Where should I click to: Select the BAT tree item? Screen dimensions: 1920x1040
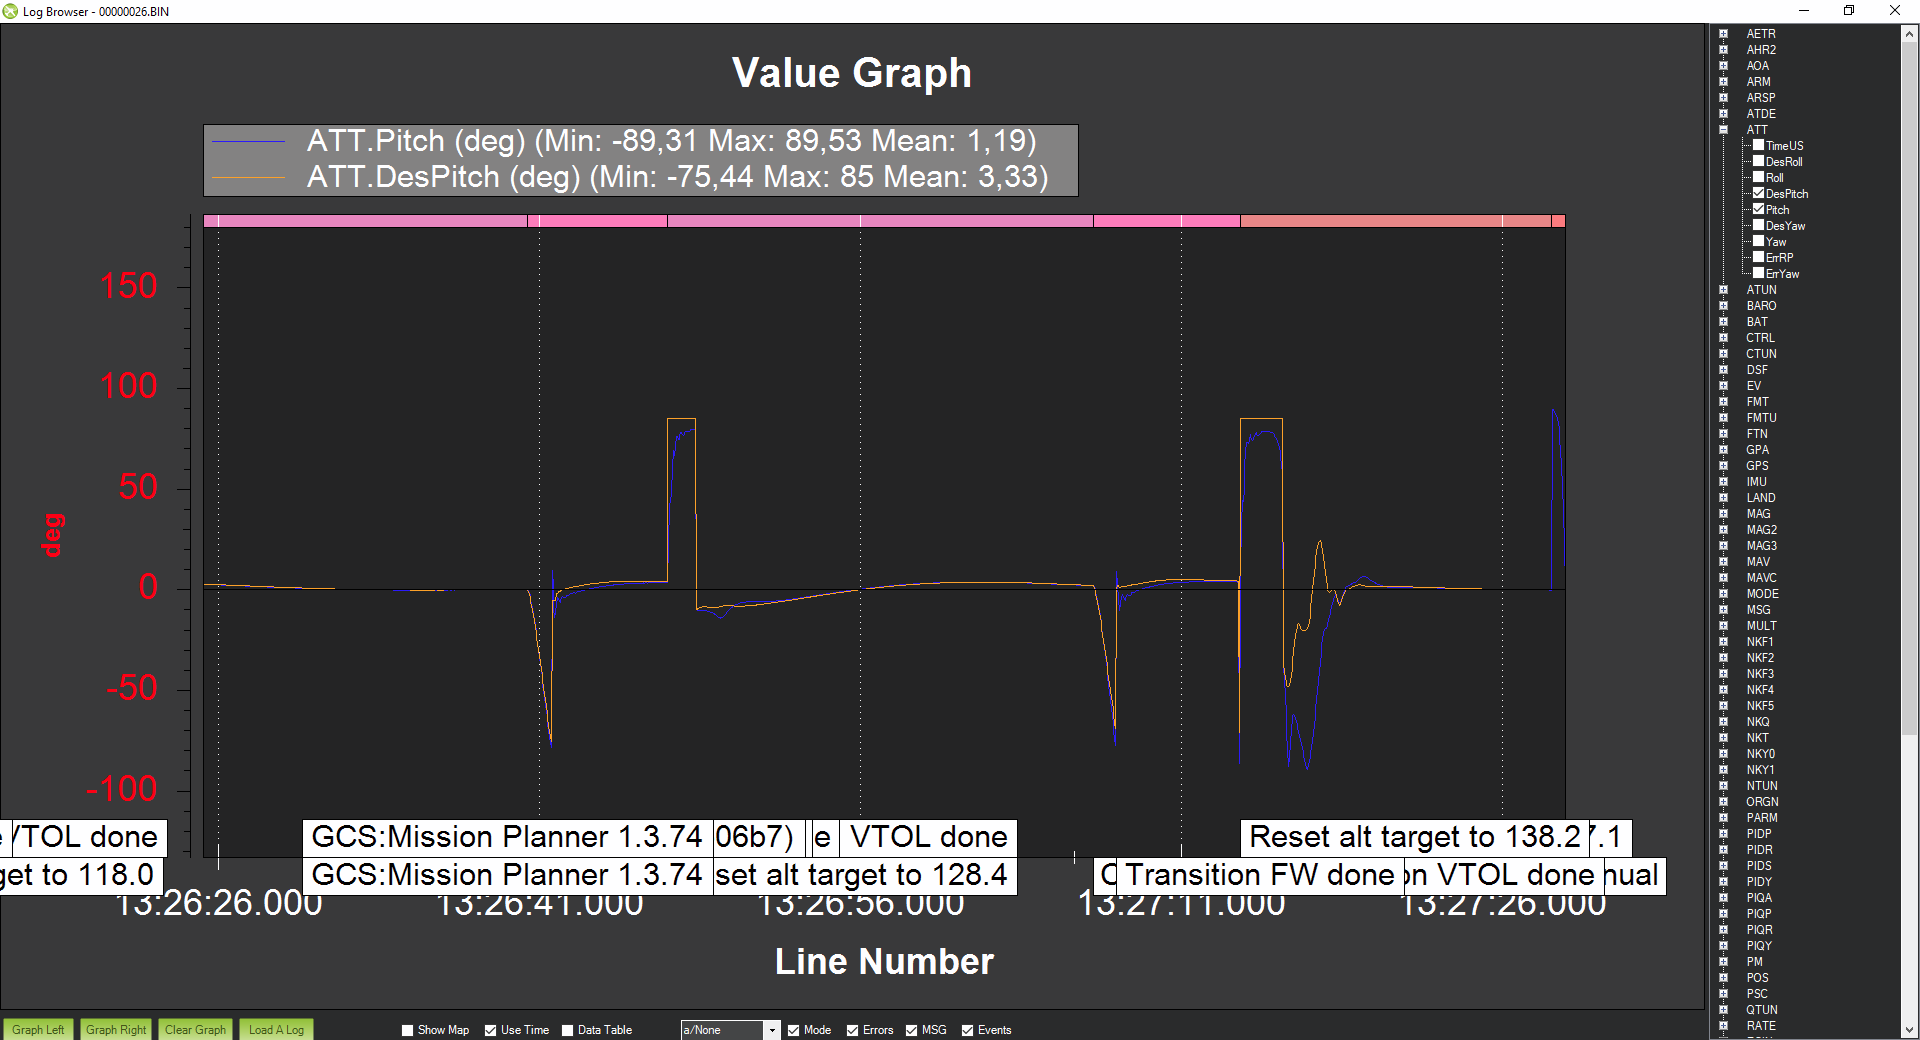[1757, 322]
